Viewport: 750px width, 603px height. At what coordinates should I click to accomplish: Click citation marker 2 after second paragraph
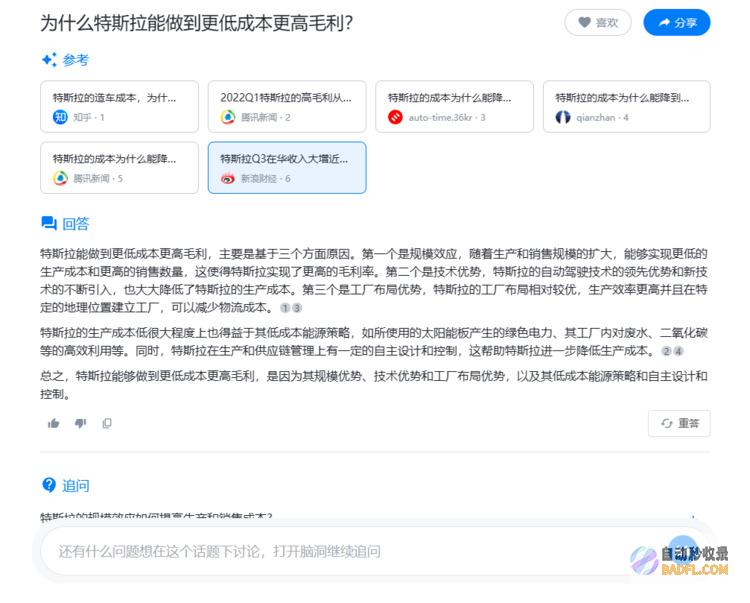(666, 351)
